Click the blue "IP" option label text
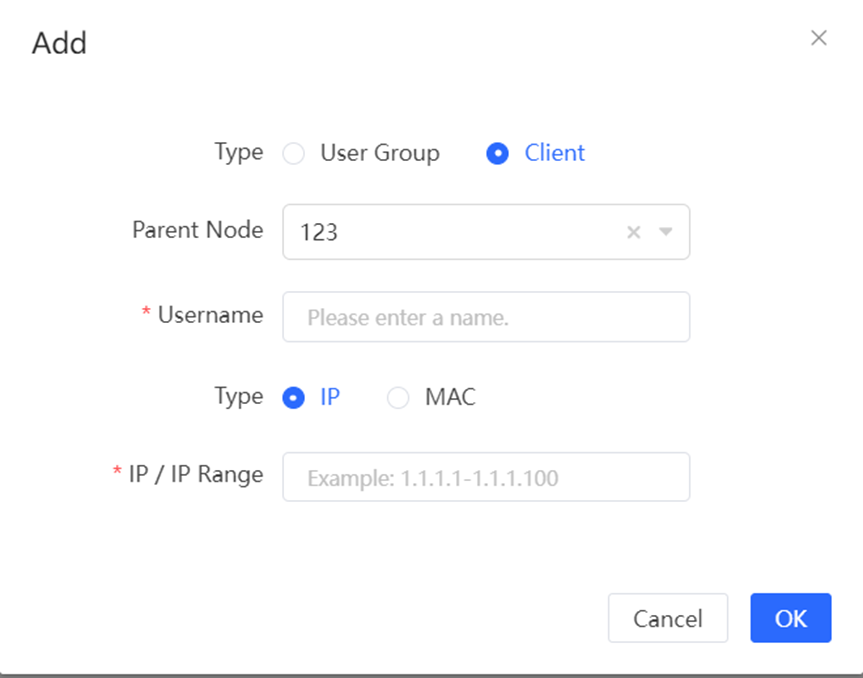 [330, 397]
